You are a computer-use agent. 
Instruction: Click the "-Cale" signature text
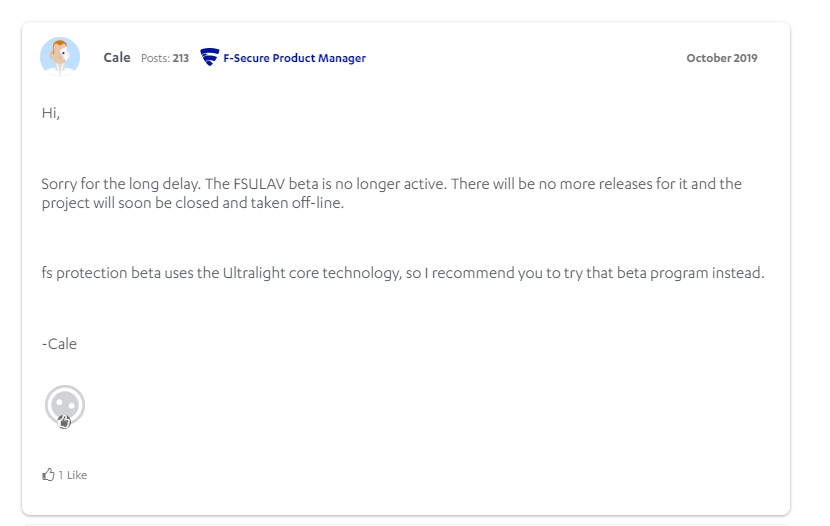pyautogui.click(x=59, y=344)
